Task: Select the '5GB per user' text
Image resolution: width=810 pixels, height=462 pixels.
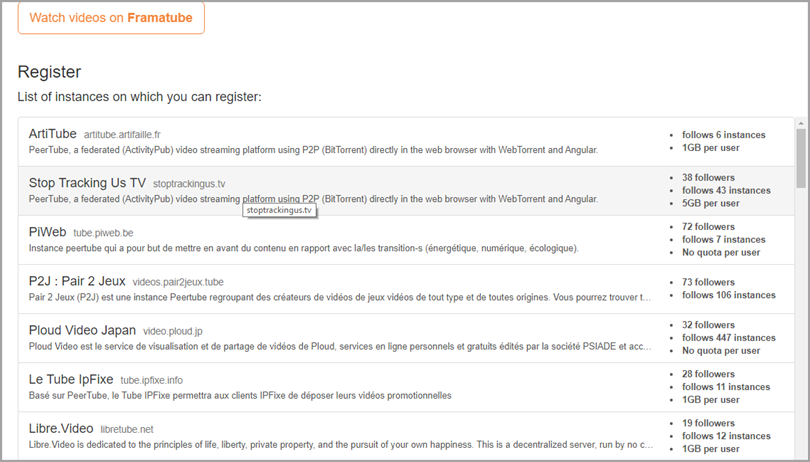Action: (x=710, y=204)
